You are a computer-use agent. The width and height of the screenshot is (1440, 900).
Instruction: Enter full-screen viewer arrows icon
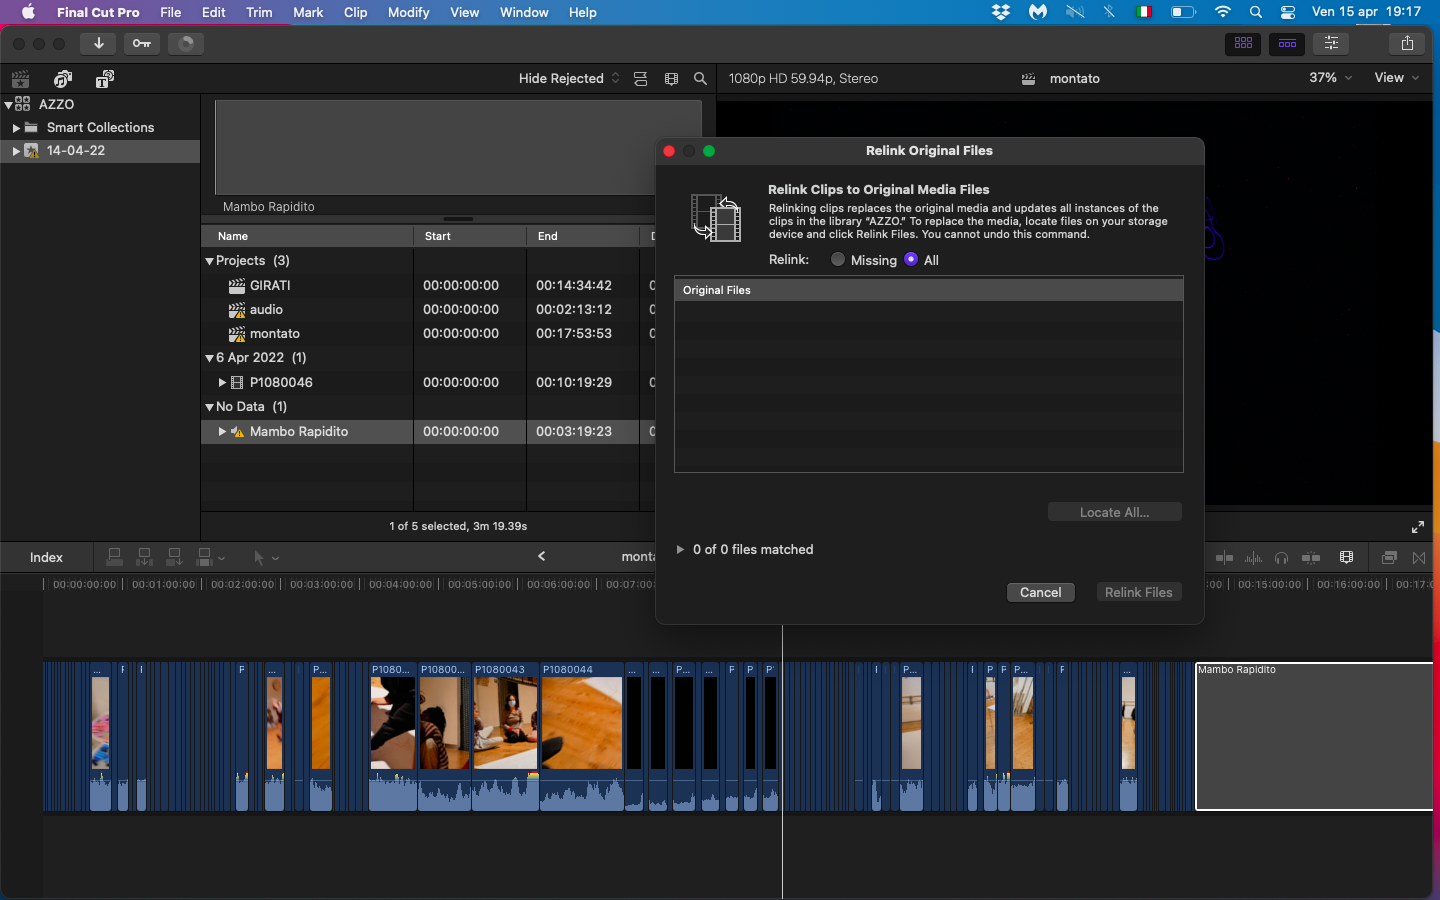(1417, 527)
